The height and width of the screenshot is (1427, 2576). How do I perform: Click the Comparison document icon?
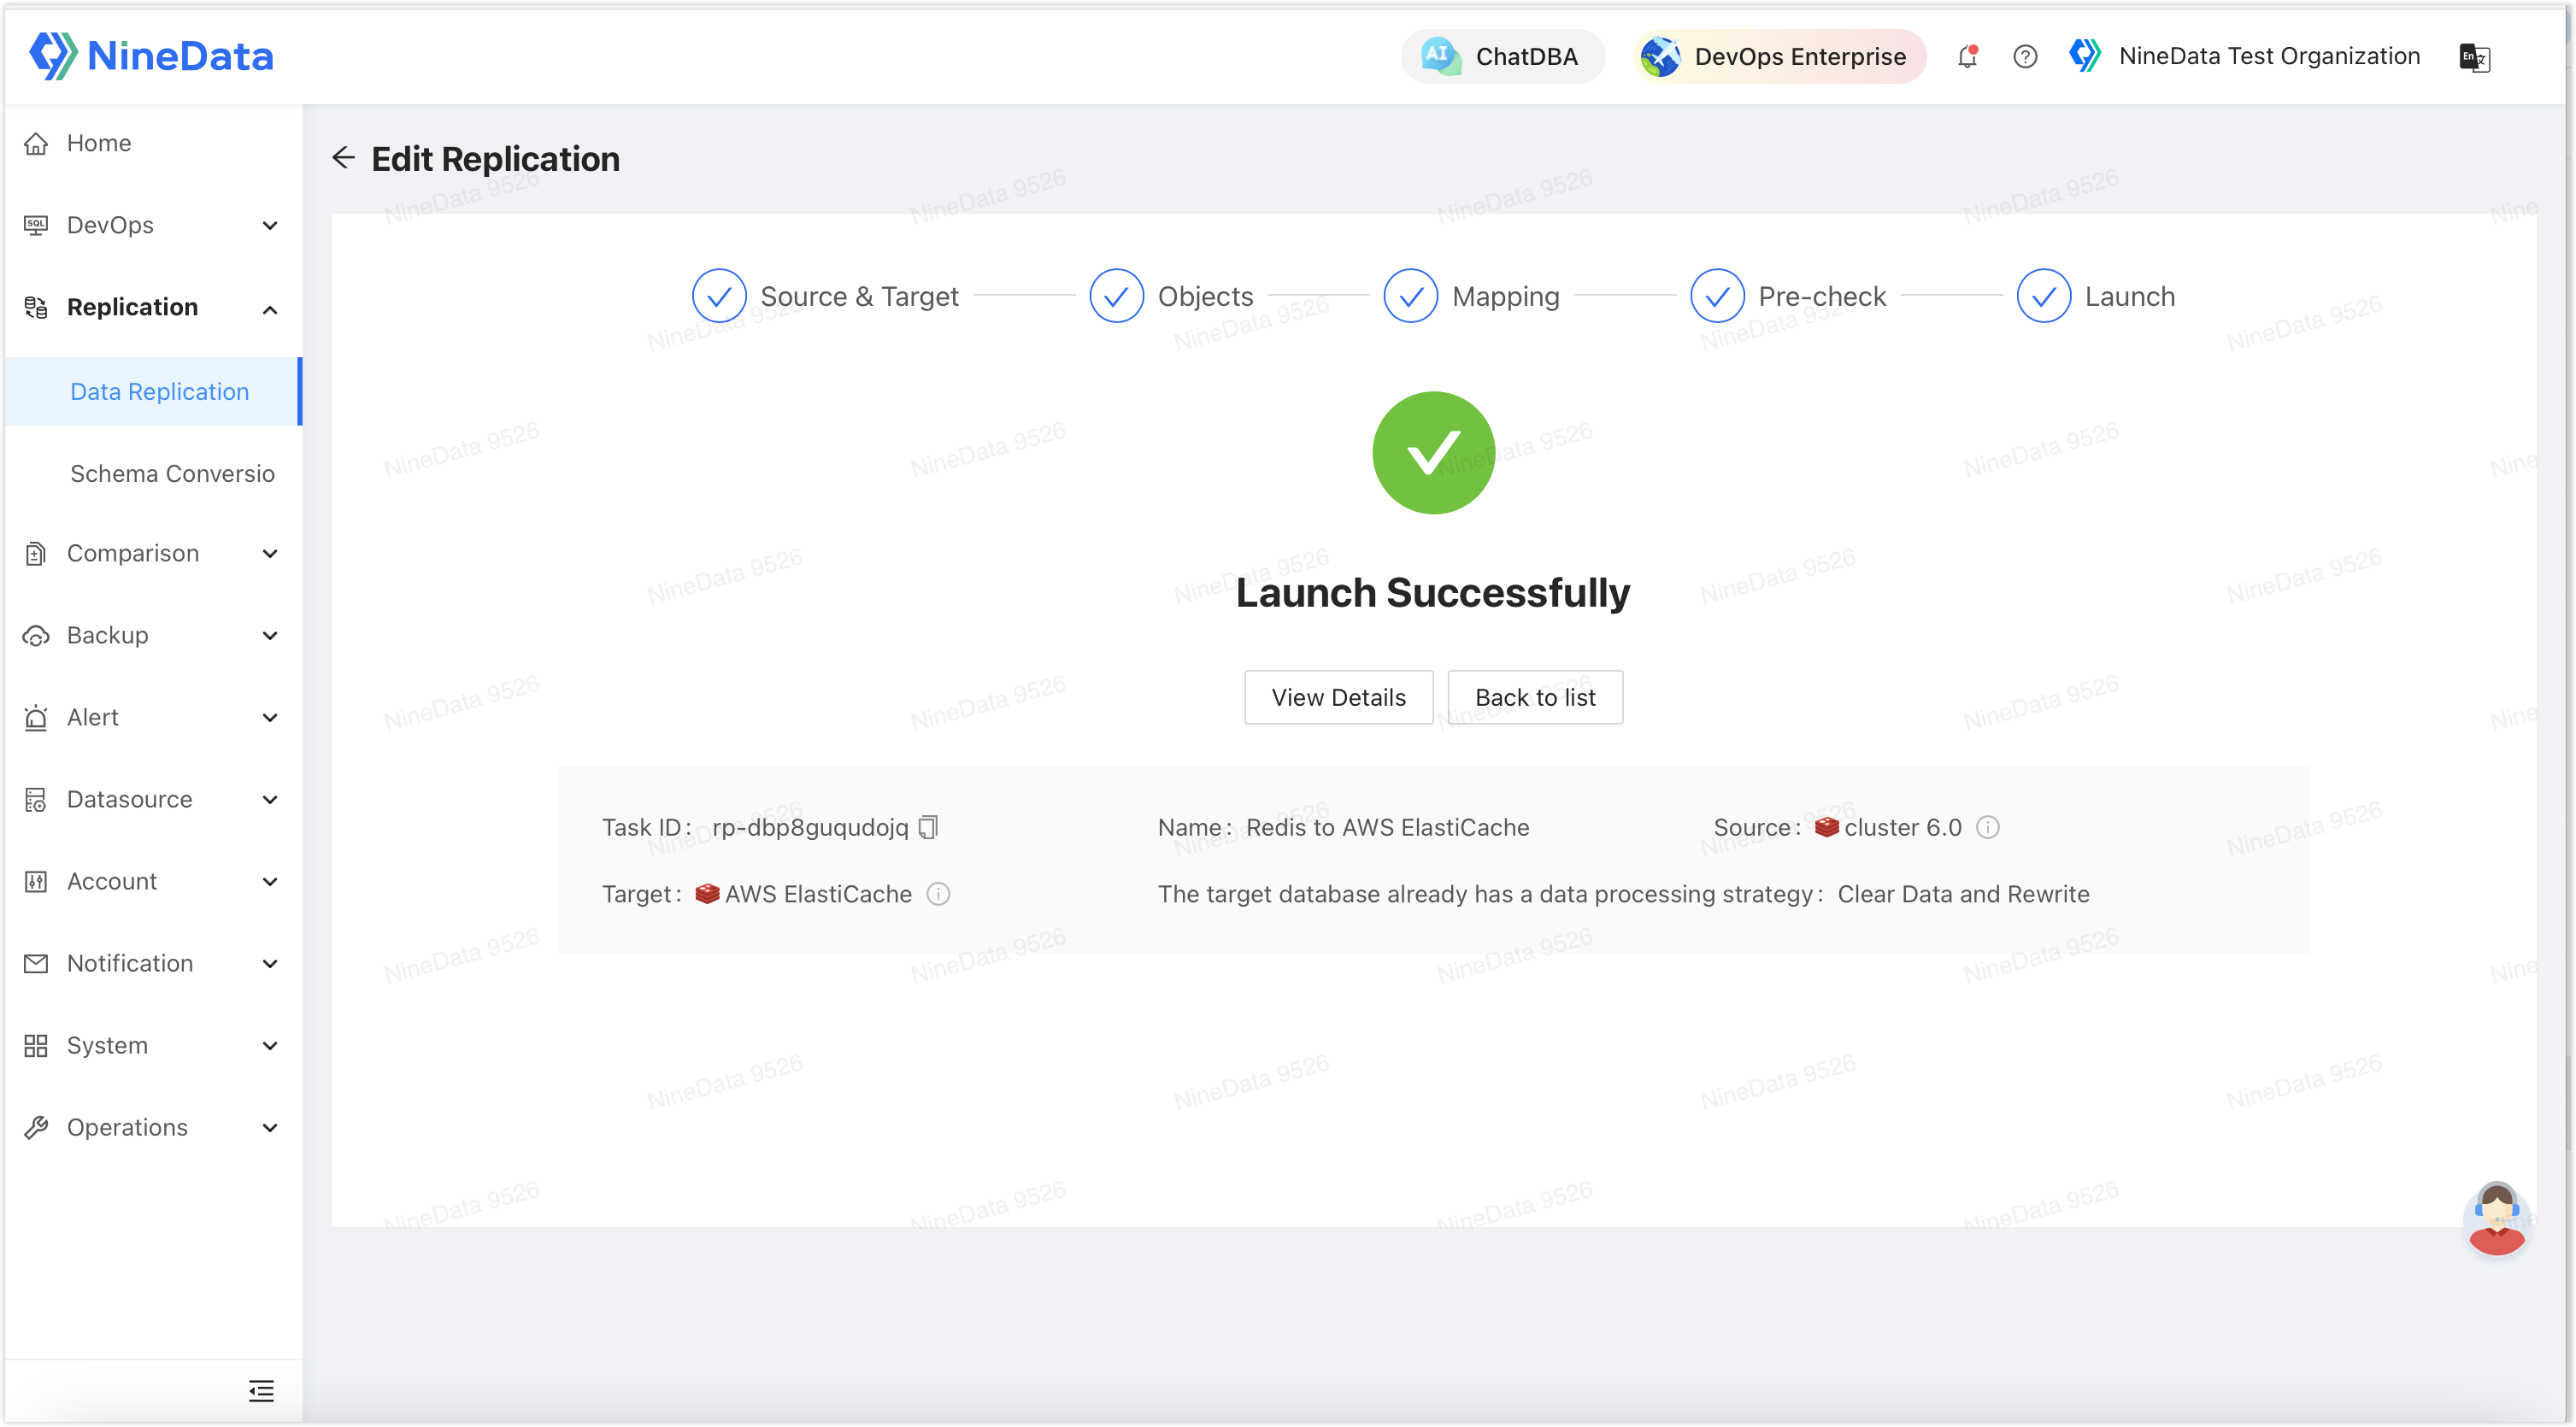pos(36,553)
